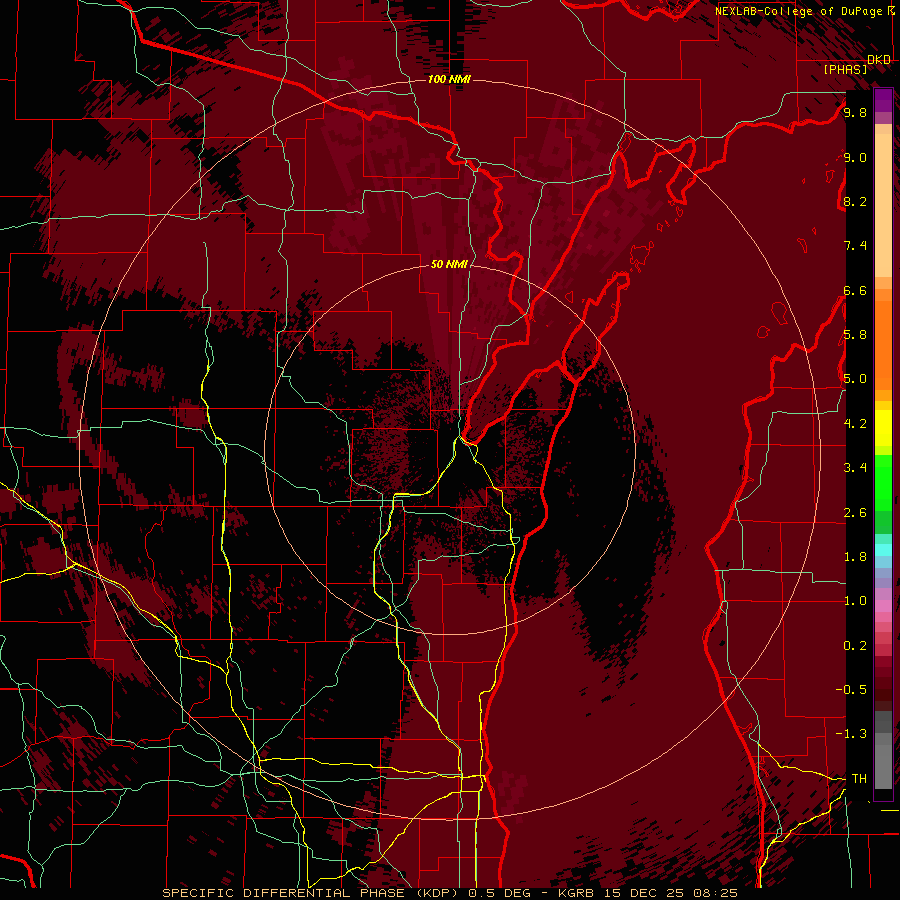900x900 pixels.
Task: Click the Specific Differential Phase caption text
Action: pos(449,893)
